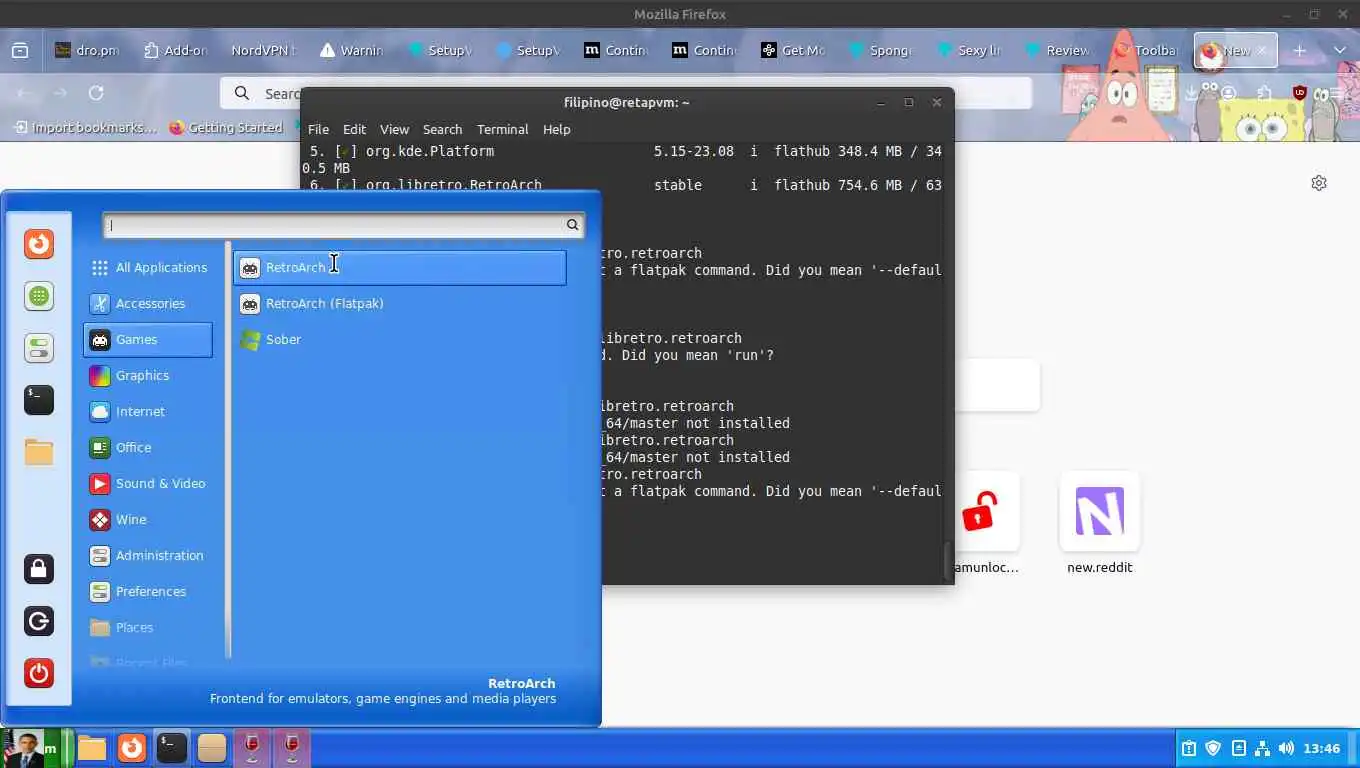Image resolution: width=1360 pixels, height=768 pixels.
Task: Select the Games category
Action: click(x=148, y=339)
